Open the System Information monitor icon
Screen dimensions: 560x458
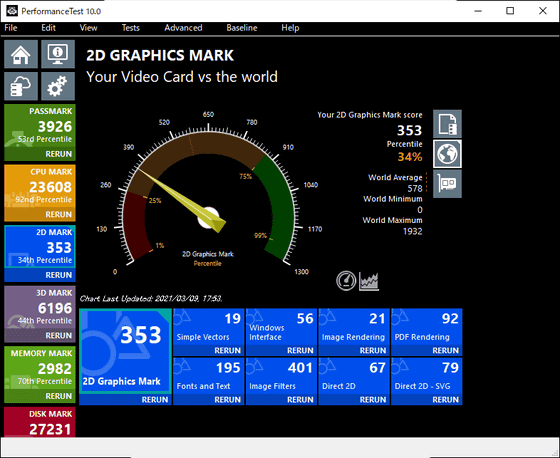point(58,54)
